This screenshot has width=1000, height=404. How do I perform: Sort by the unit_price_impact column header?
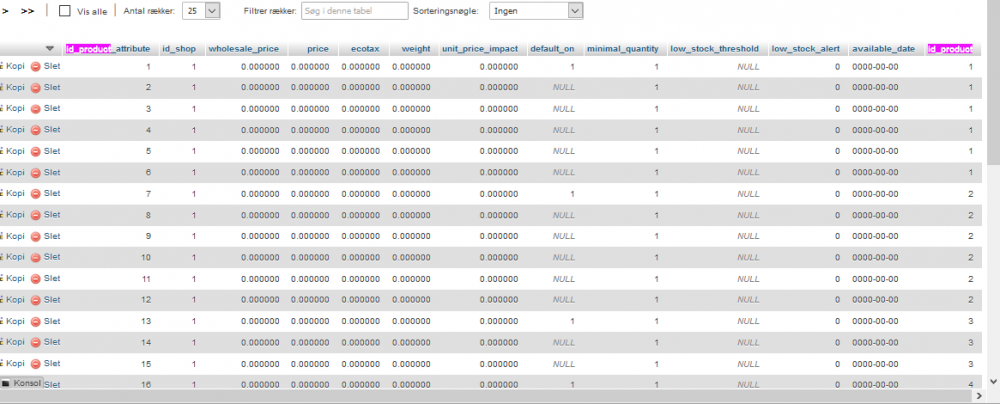click(480, 49)
